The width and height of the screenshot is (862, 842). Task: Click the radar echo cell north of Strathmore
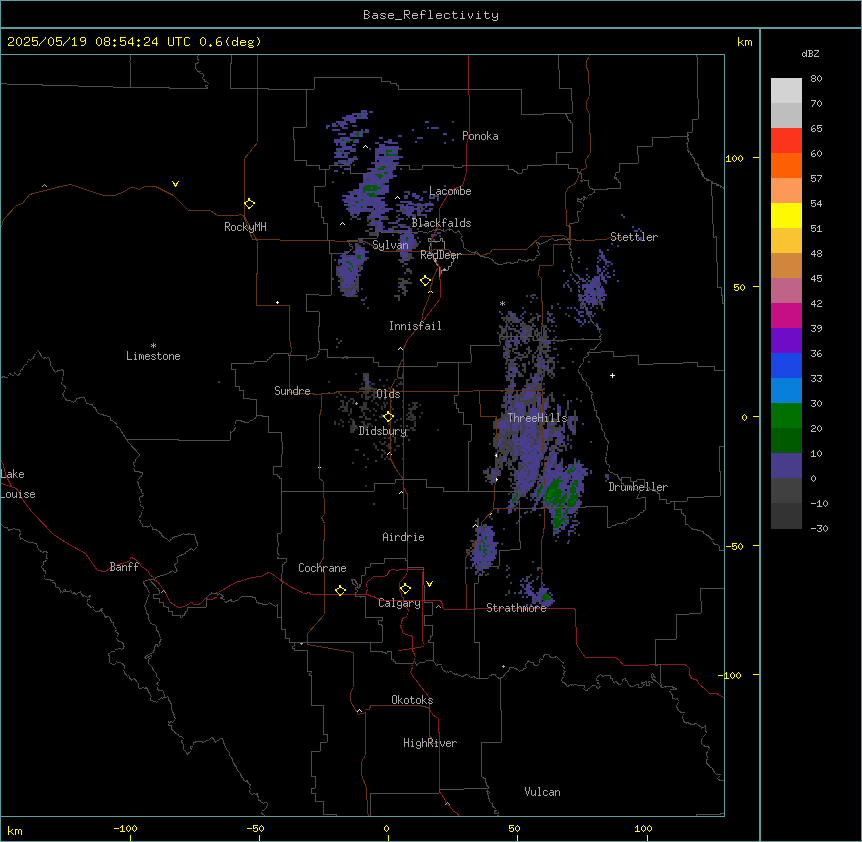[484, 549]
